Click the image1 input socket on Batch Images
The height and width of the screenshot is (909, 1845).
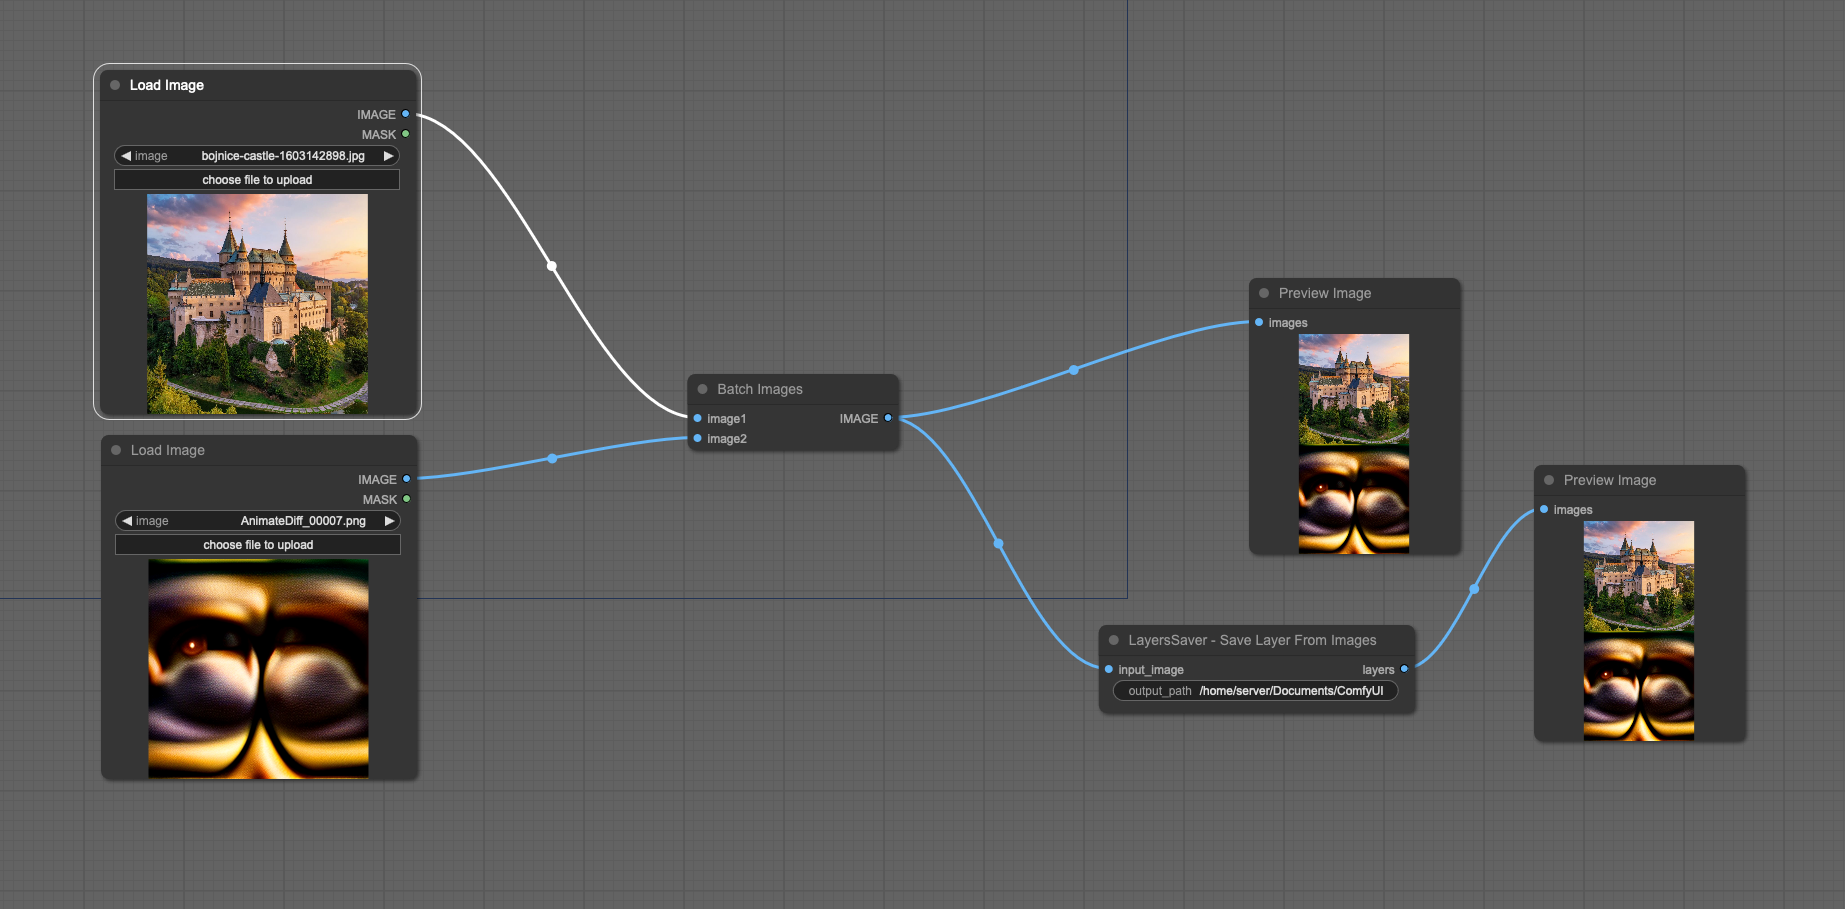697,418
